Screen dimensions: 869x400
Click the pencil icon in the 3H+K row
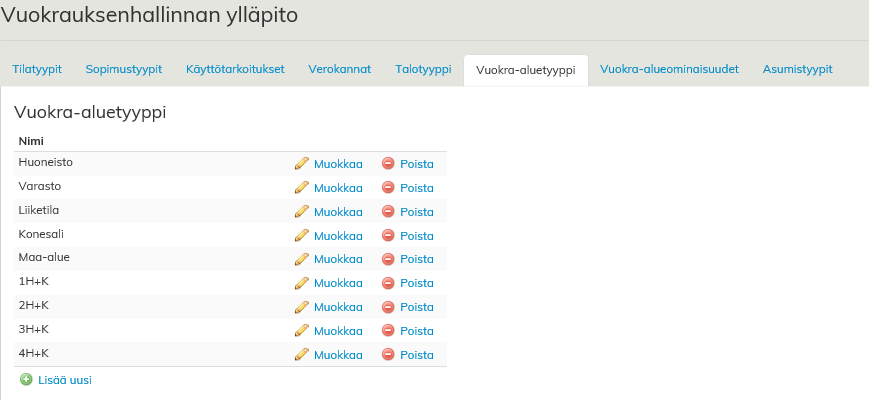coord(302,330)
